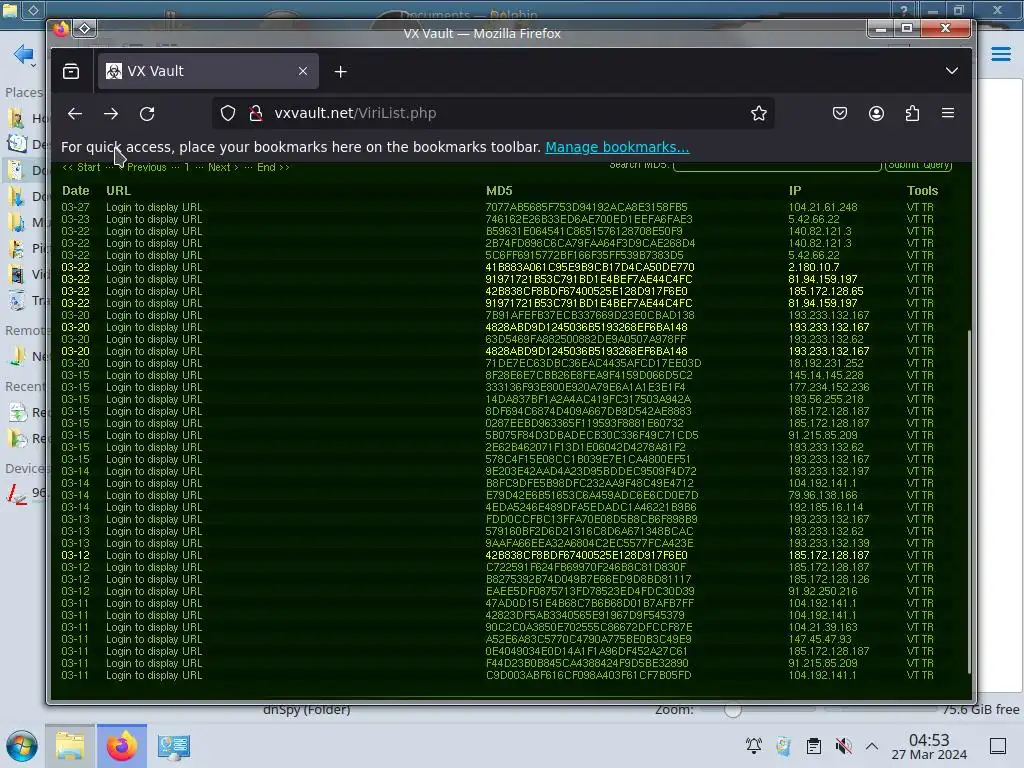Image resolution: width=1024 pixels, height=768 pixels.
Task: Click IP address 177.234.152.236
Action: pyautogui.click(x=829, y=387)
